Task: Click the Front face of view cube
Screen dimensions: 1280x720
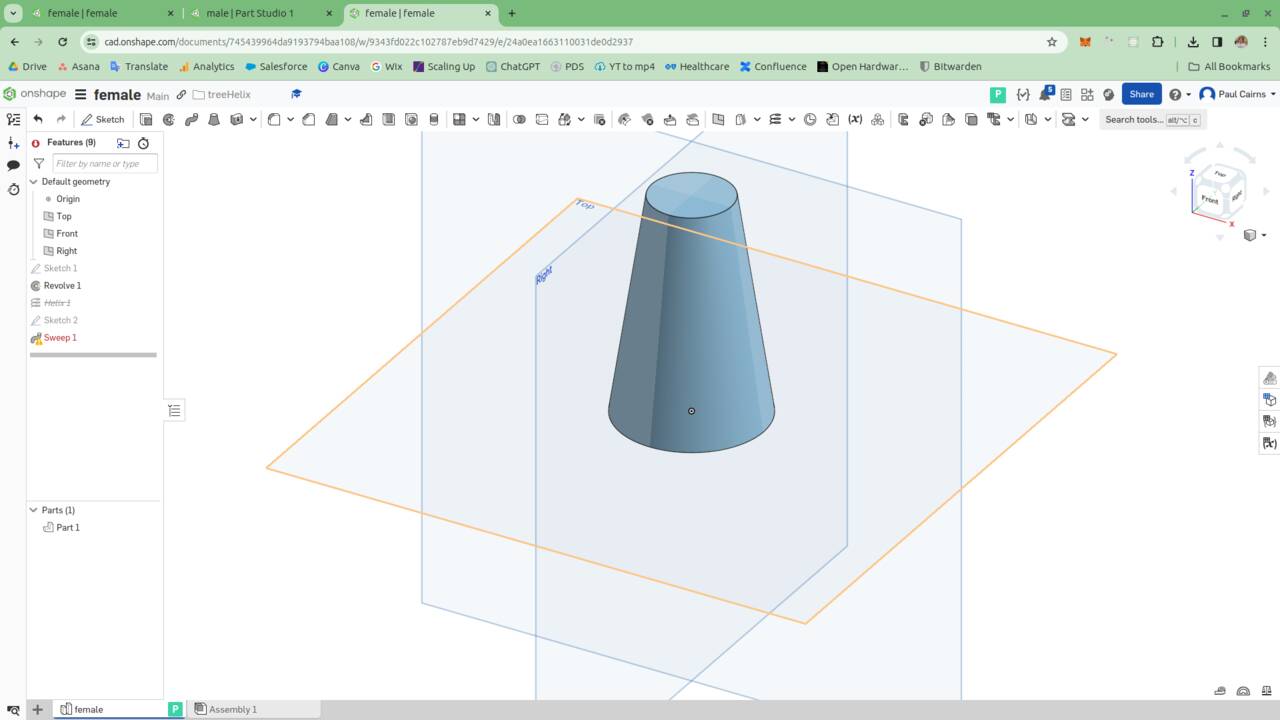Action: [x=1209, y=199]
